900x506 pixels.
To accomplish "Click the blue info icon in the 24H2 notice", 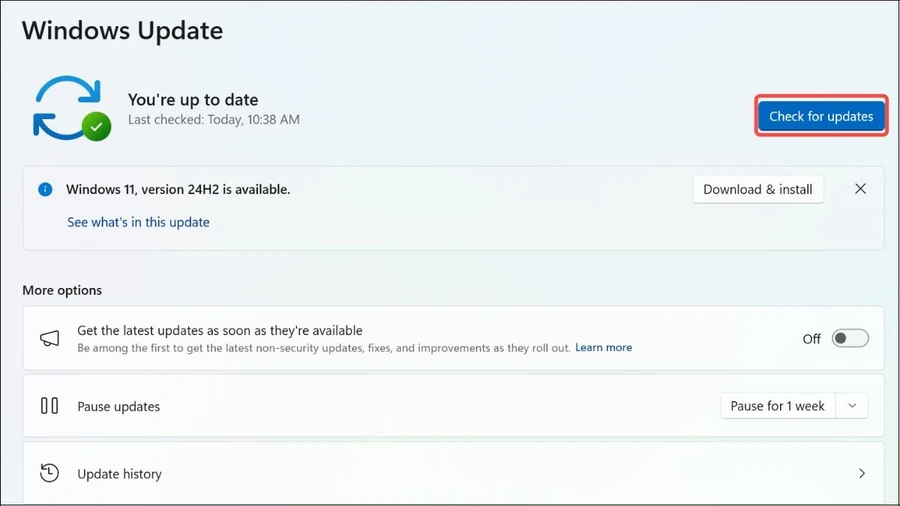I will pos(45,189).
